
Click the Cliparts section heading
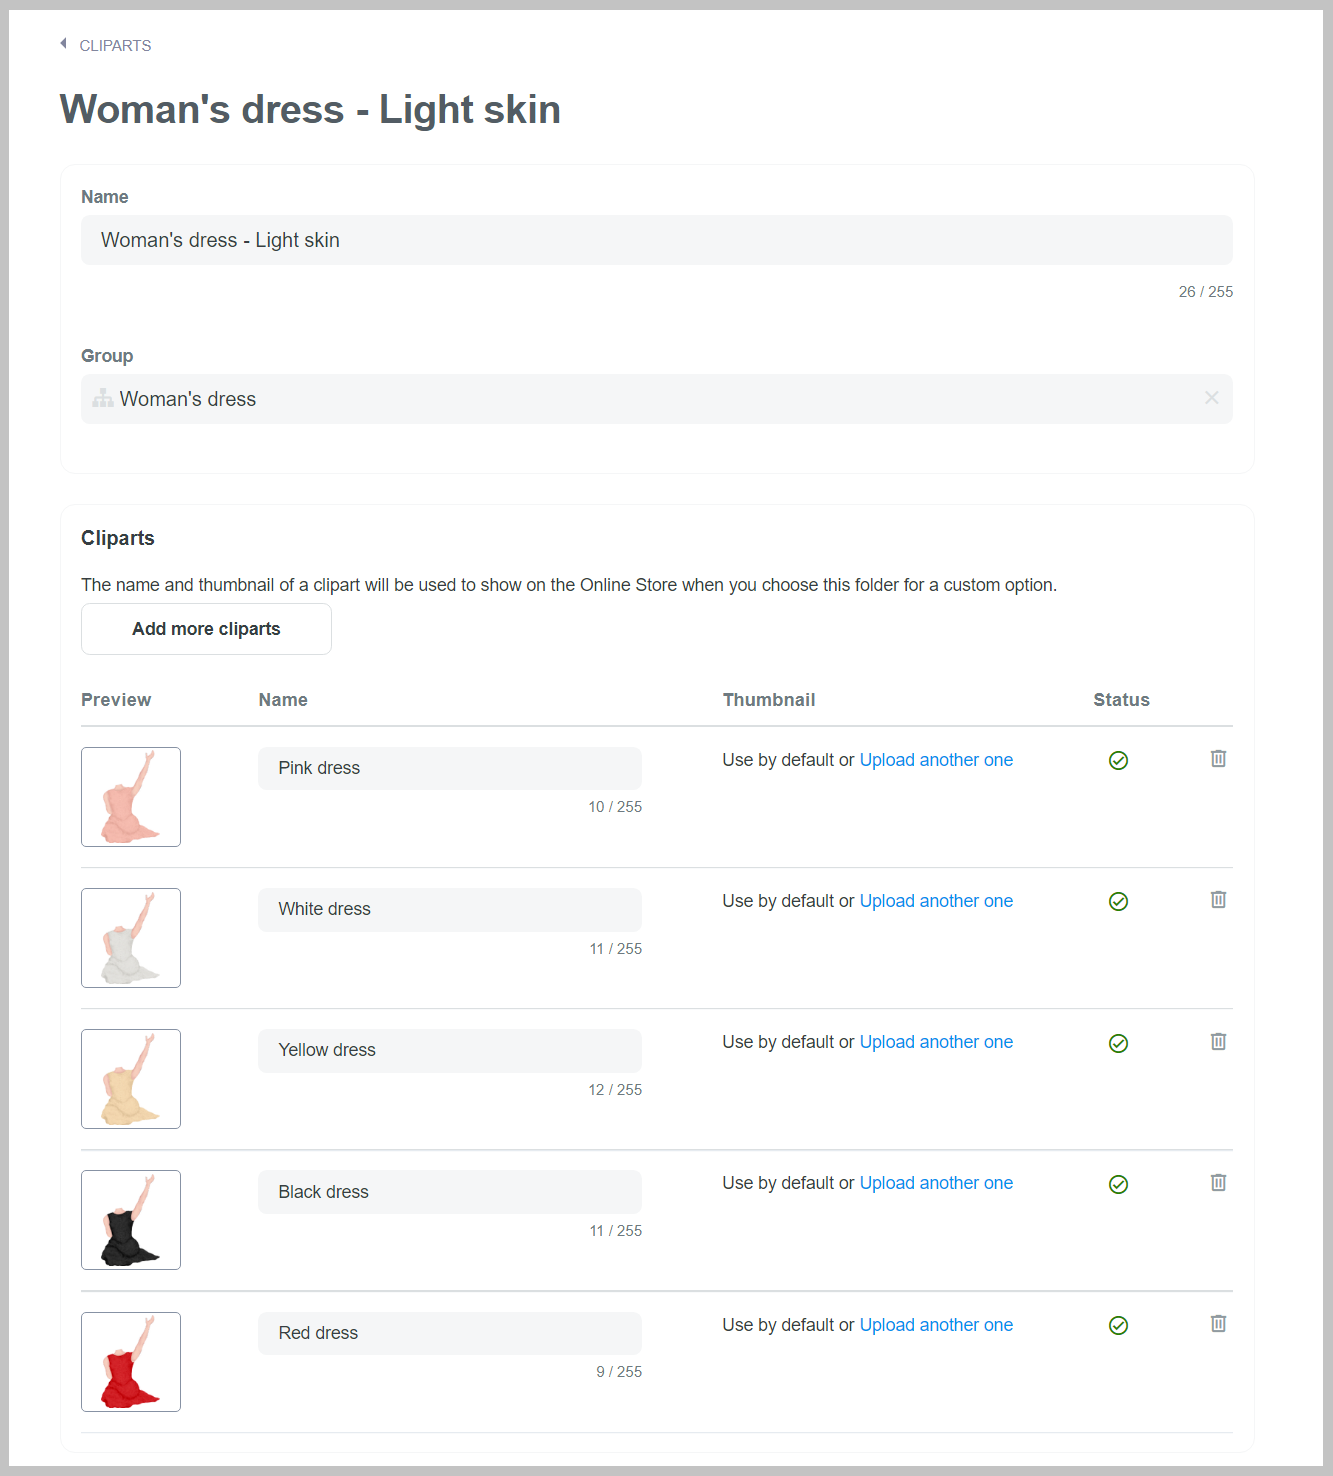coord(118,538)
